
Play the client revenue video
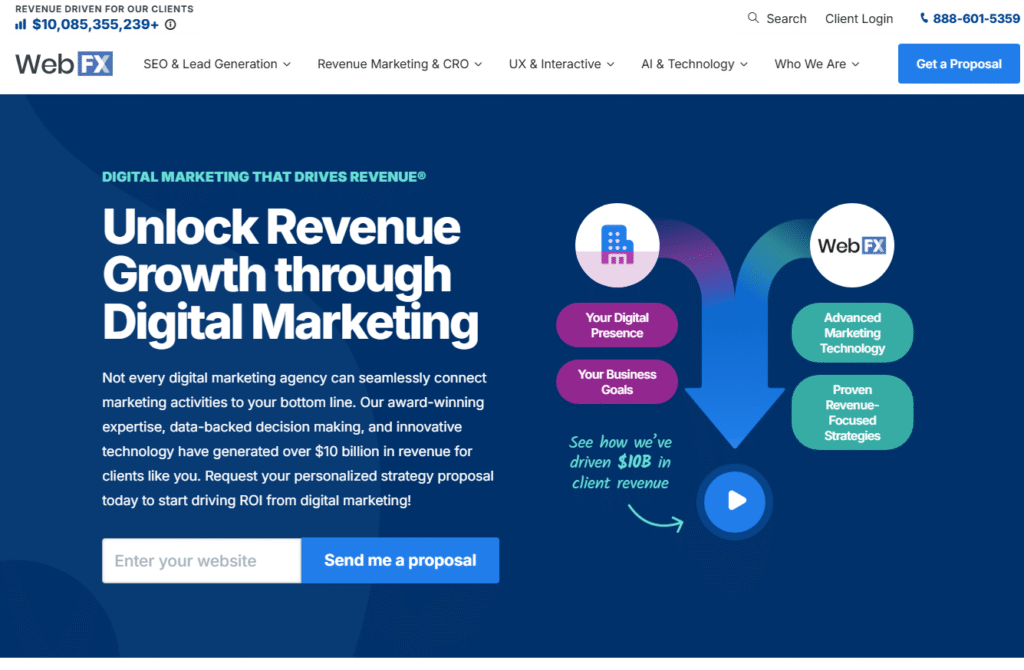click(735, 501)
